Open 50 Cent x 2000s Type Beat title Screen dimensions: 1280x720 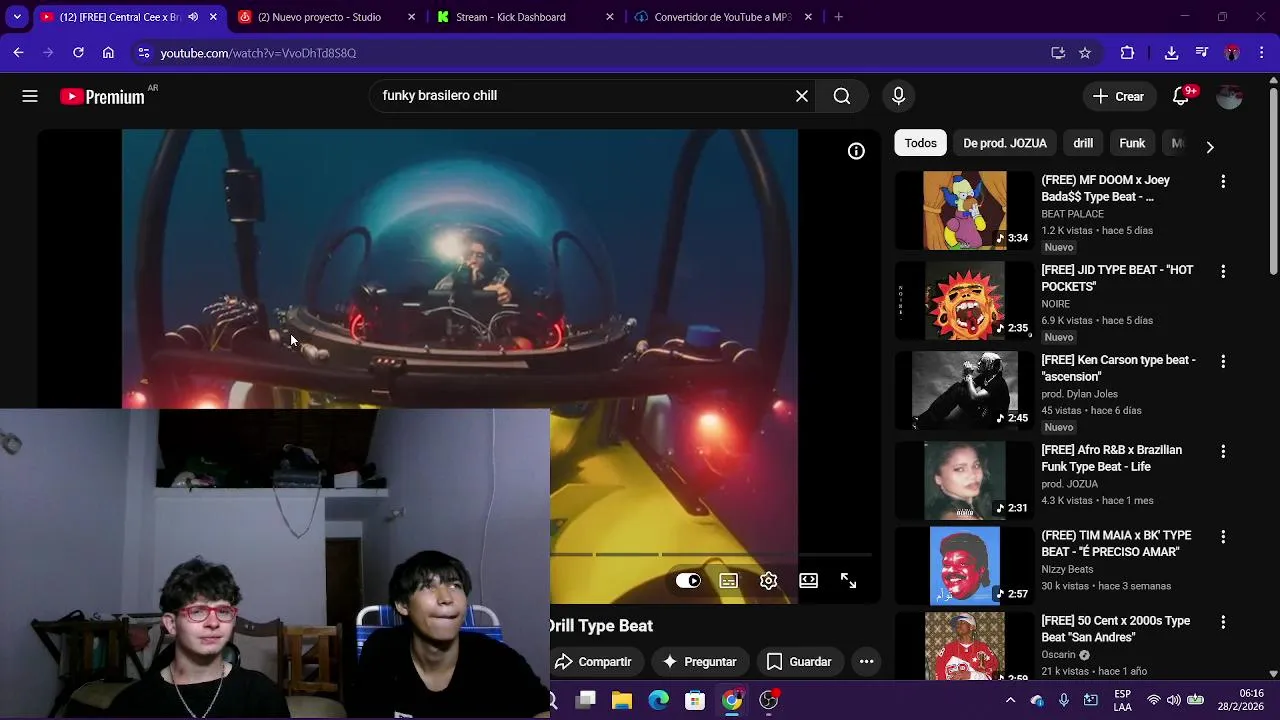click(1115, 629)
